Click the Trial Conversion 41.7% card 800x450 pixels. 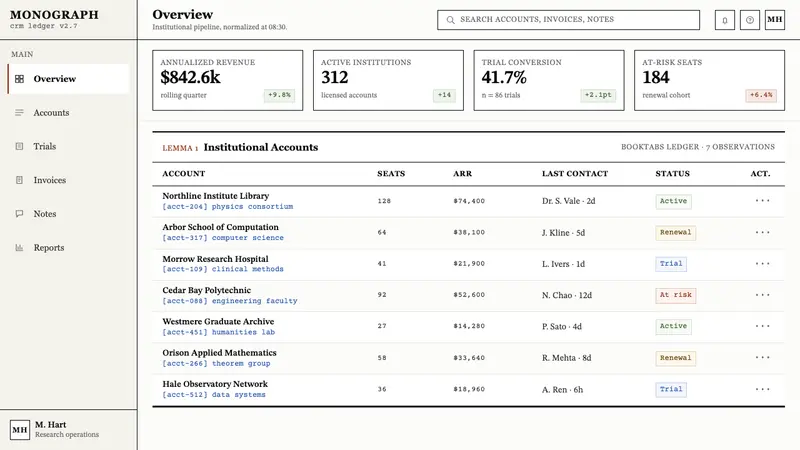coord(549,80)
